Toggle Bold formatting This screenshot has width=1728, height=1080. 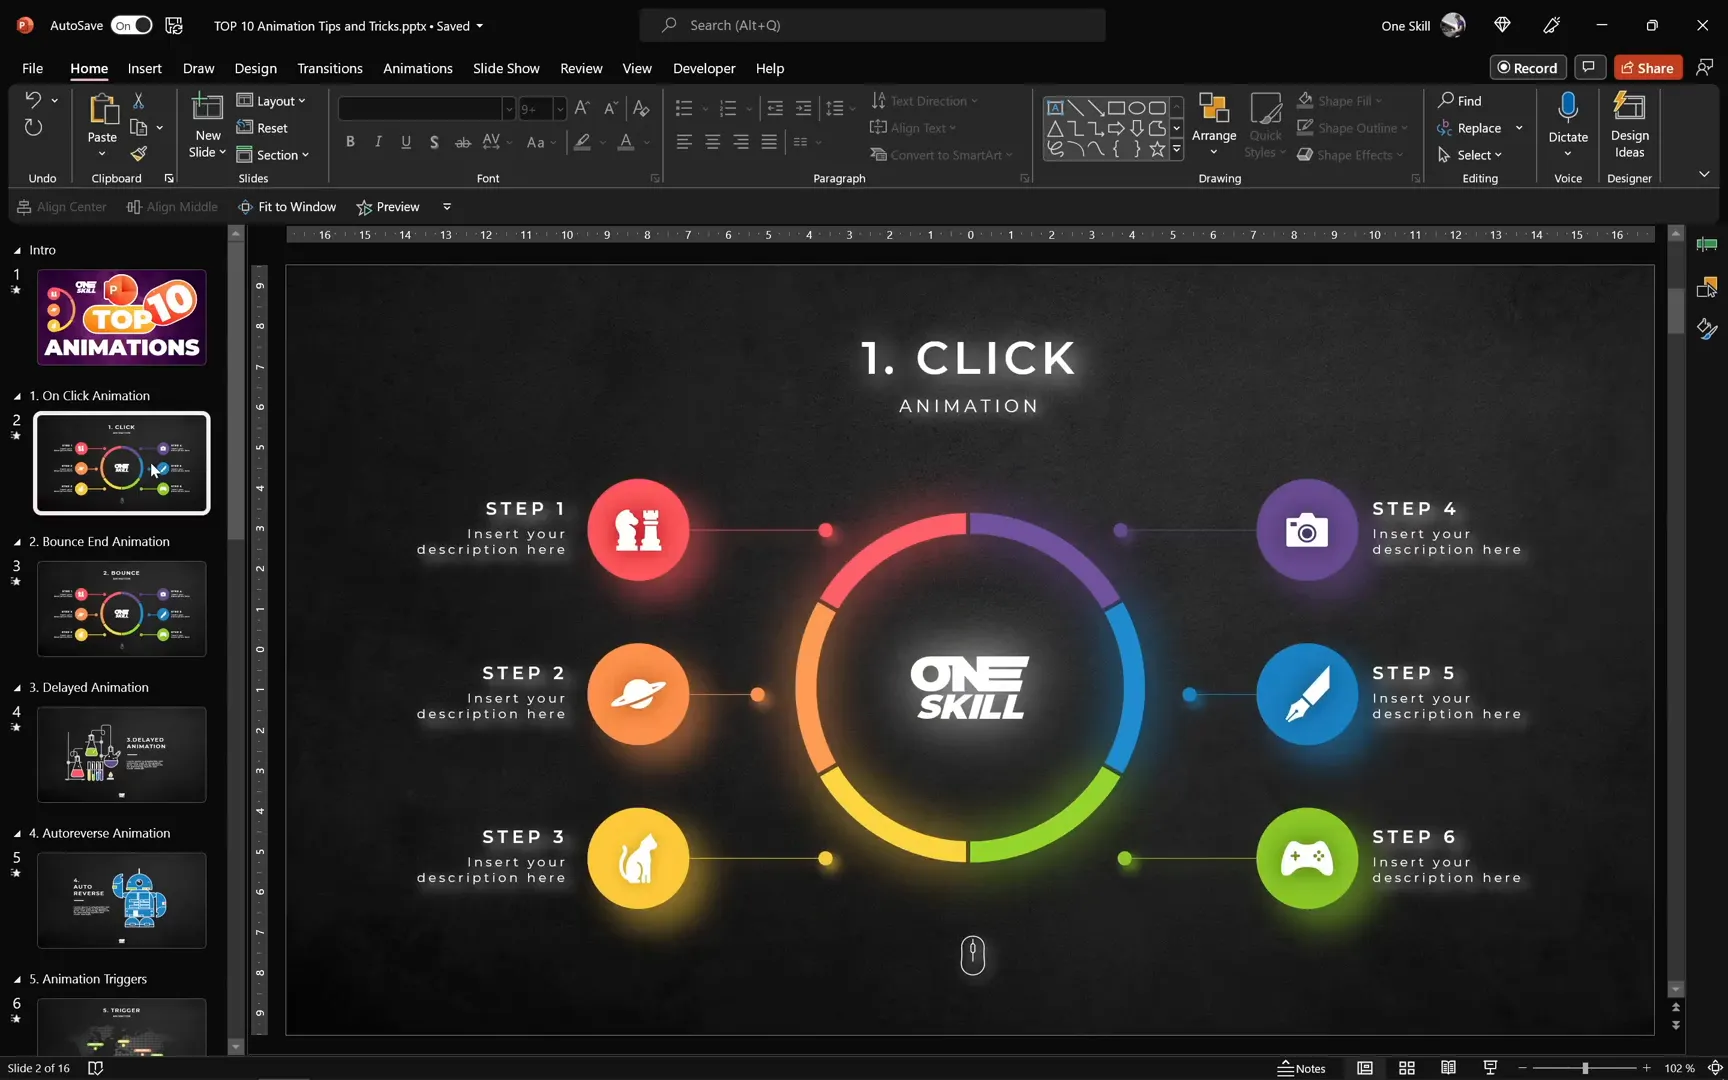coord(350,142)
